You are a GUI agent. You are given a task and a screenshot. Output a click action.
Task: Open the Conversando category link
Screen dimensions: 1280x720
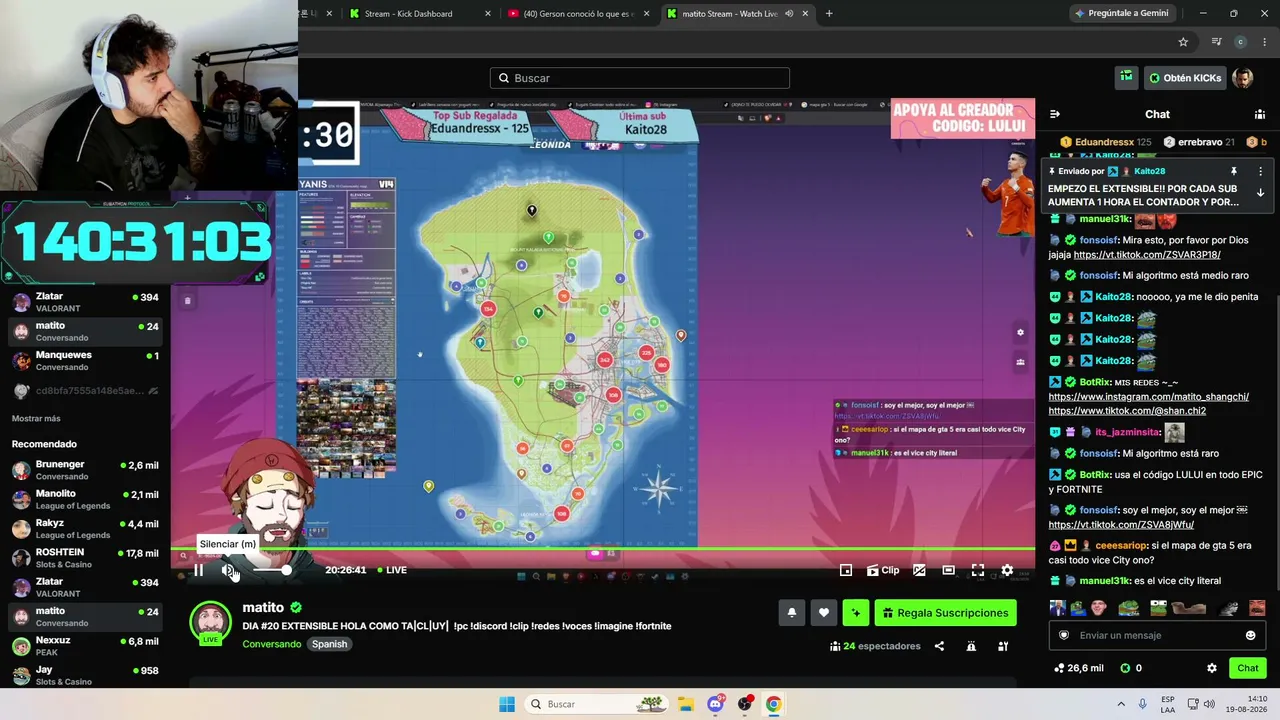click(271, 644)
